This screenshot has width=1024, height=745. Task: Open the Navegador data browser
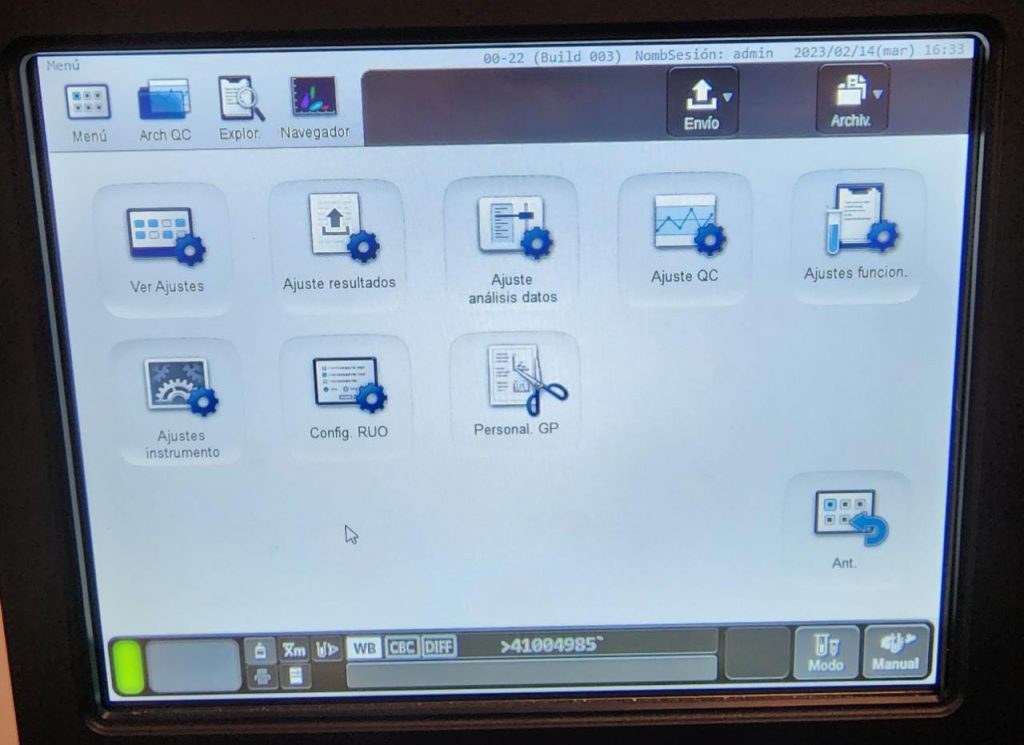pyautogui.click(x=315, y=108)
